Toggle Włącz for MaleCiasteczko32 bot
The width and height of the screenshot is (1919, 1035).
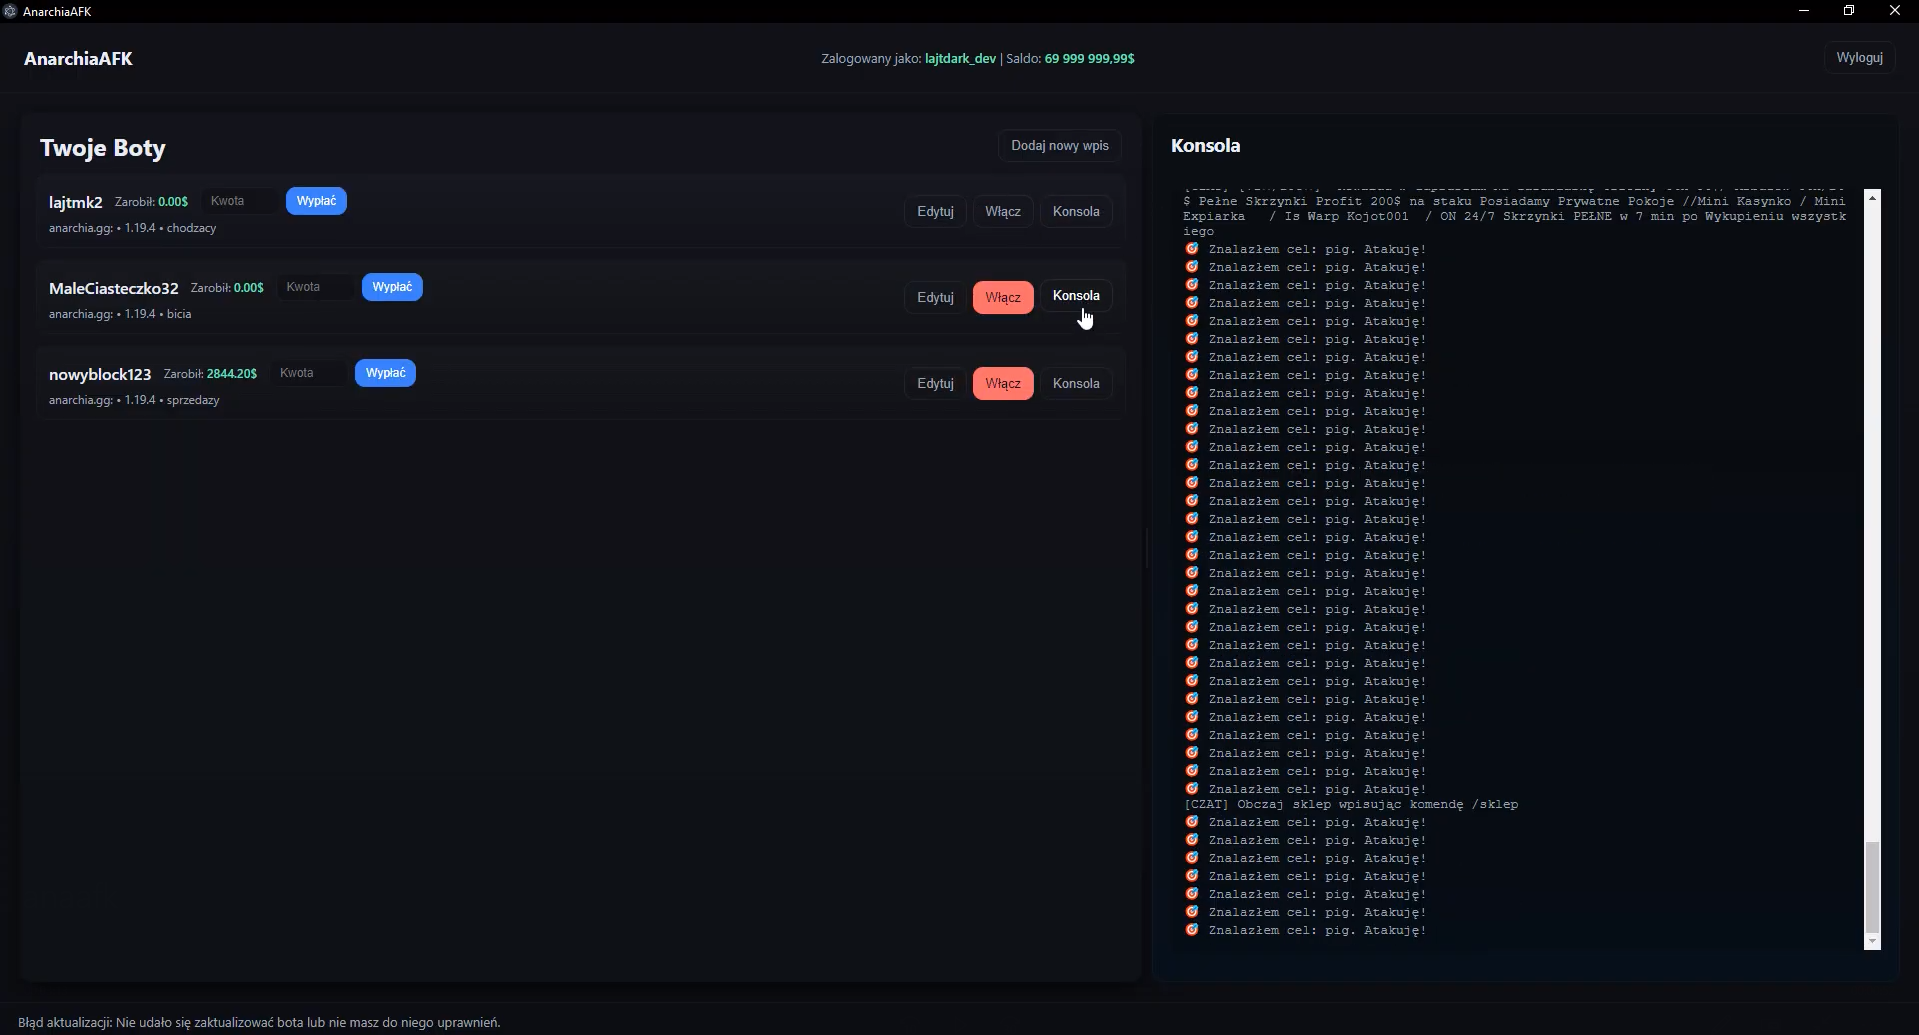tap(1002, 298)
